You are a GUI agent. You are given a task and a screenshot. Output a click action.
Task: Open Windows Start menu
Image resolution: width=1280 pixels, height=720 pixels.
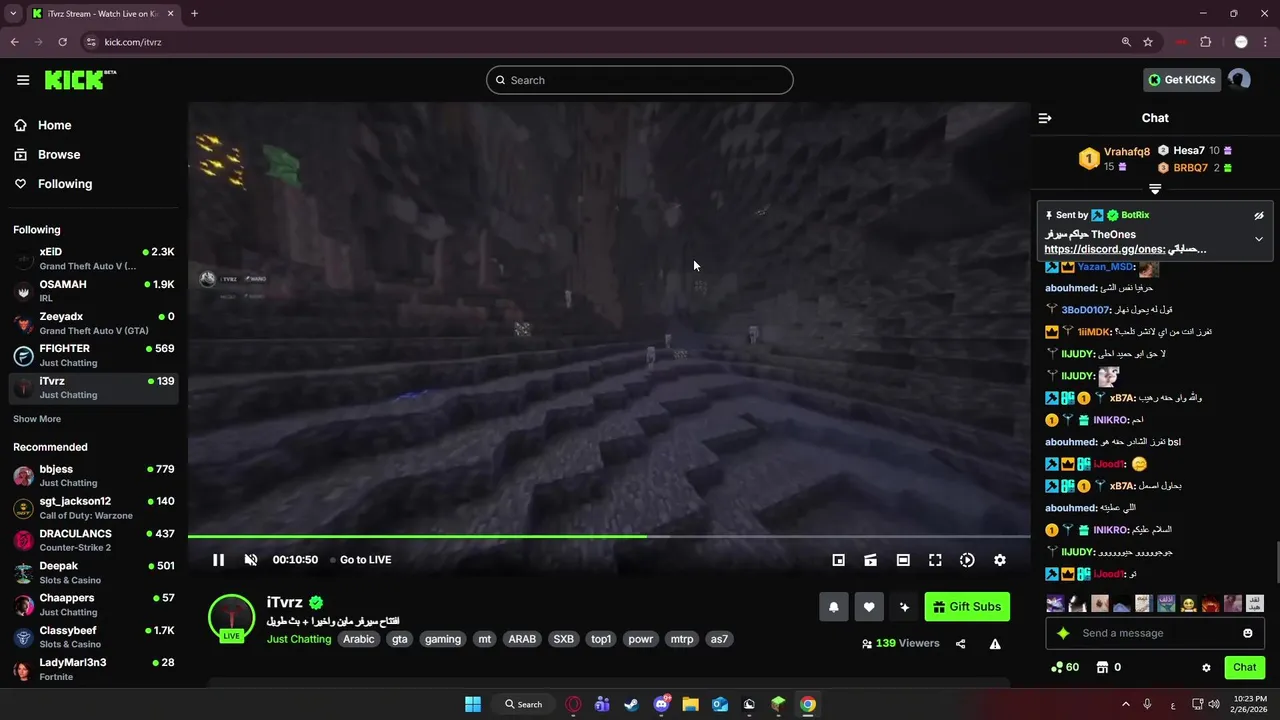pos(473,704)
